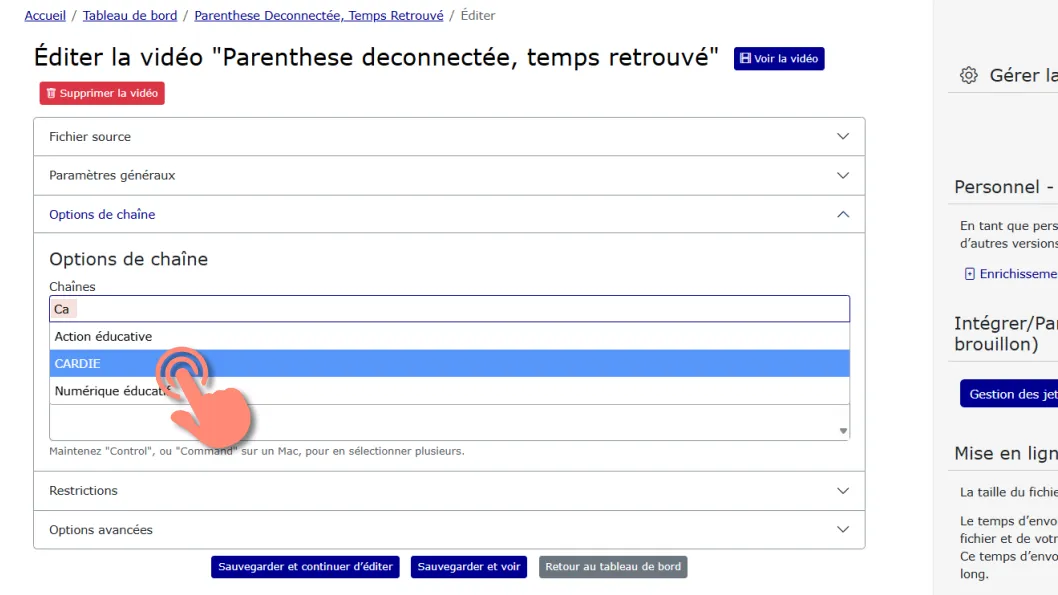
Task: Open the Accueil breadcrumb link
Action: [x=45, y=16]
